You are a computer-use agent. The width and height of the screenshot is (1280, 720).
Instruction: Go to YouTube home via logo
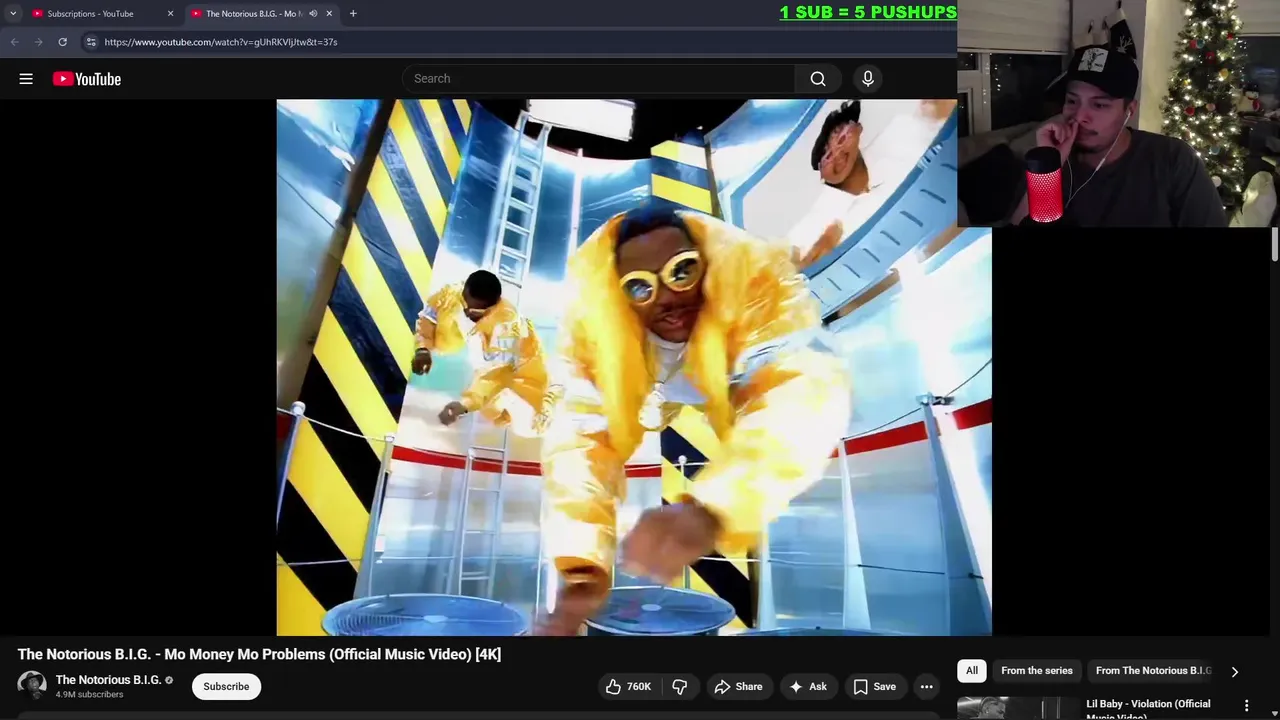point(87,79)
